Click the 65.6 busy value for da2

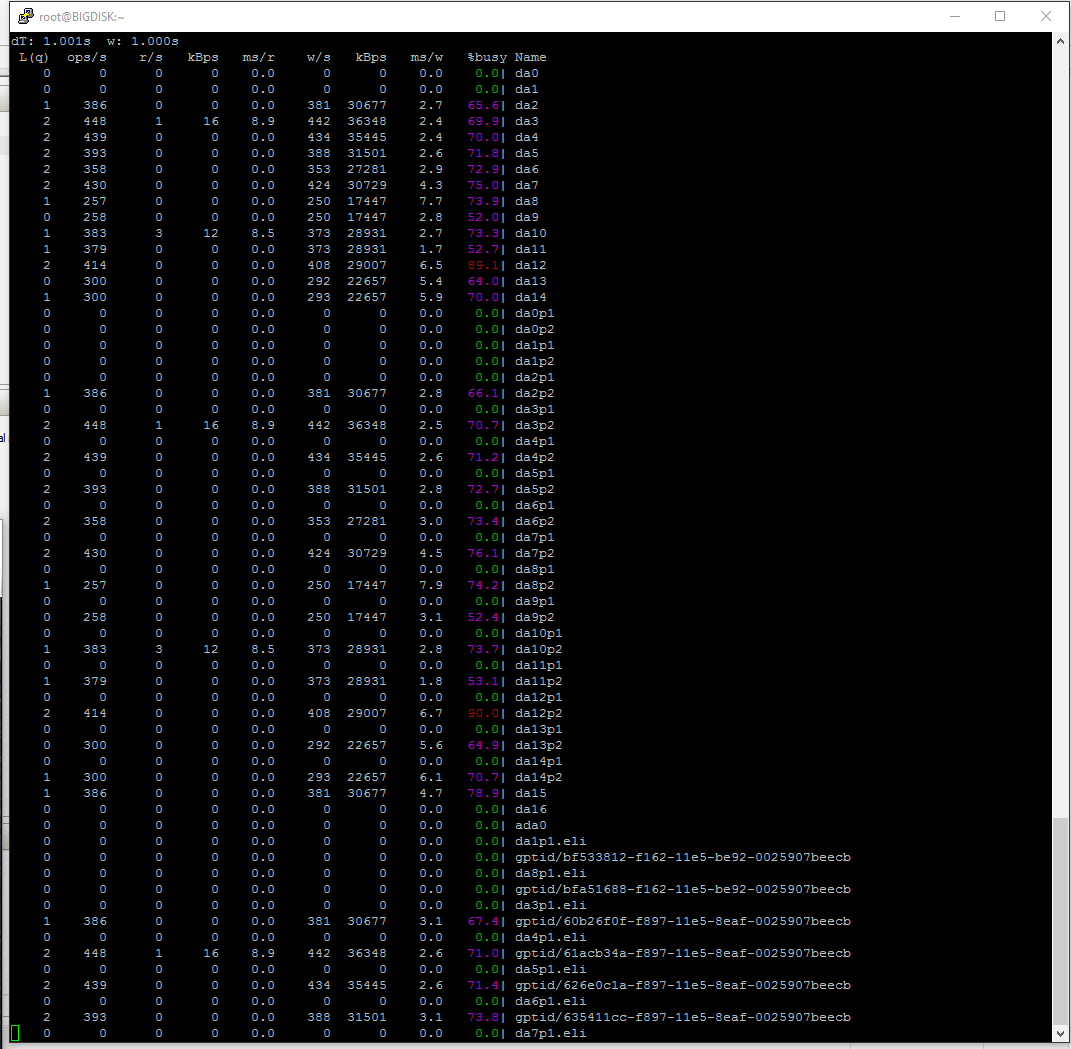(x=483, y=105)
